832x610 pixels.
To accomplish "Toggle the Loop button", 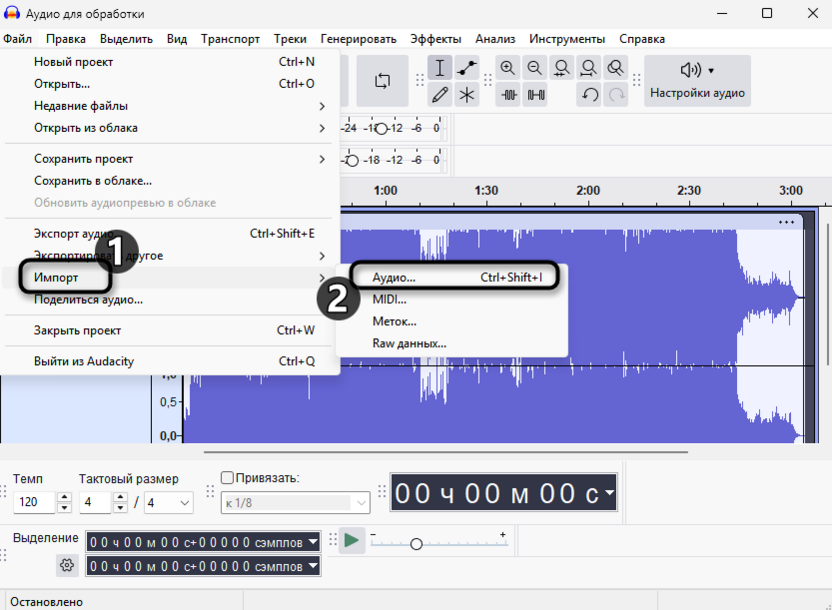I will pyautogui.click(x=383, y=81).
